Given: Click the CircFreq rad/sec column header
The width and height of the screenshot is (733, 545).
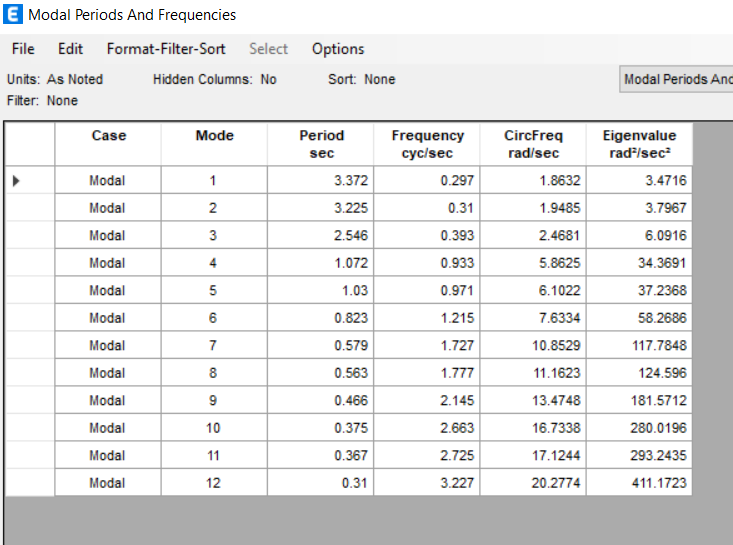Looking at the screenshot, I should tap(533, 144).
